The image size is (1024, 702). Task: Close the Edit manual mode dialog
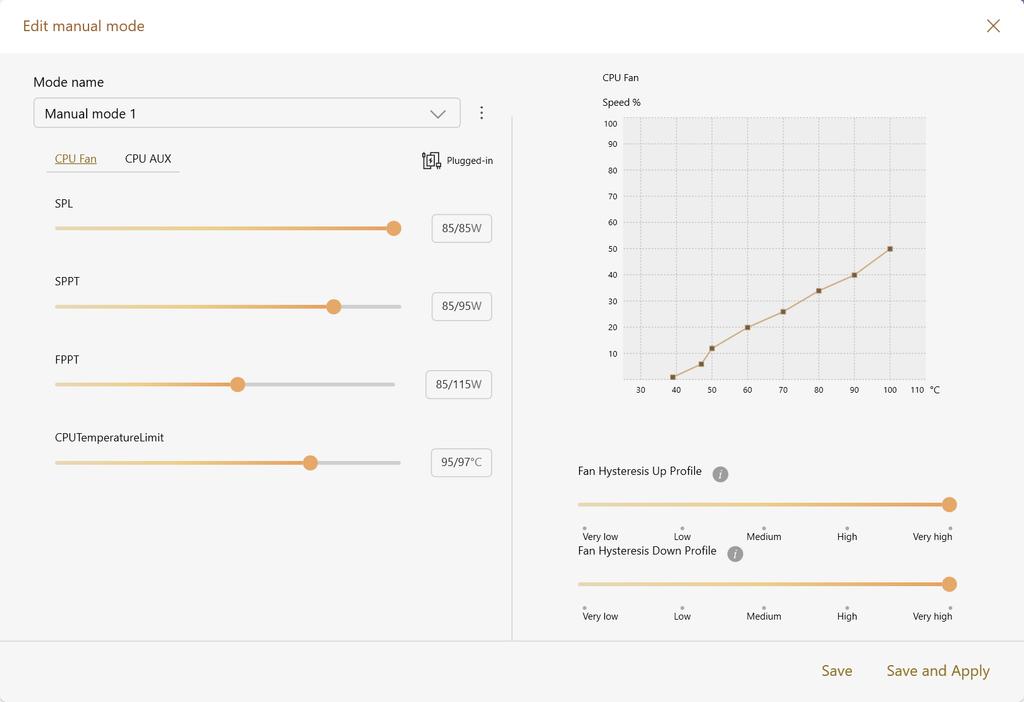pyautogui.click(x=993, y=26)
